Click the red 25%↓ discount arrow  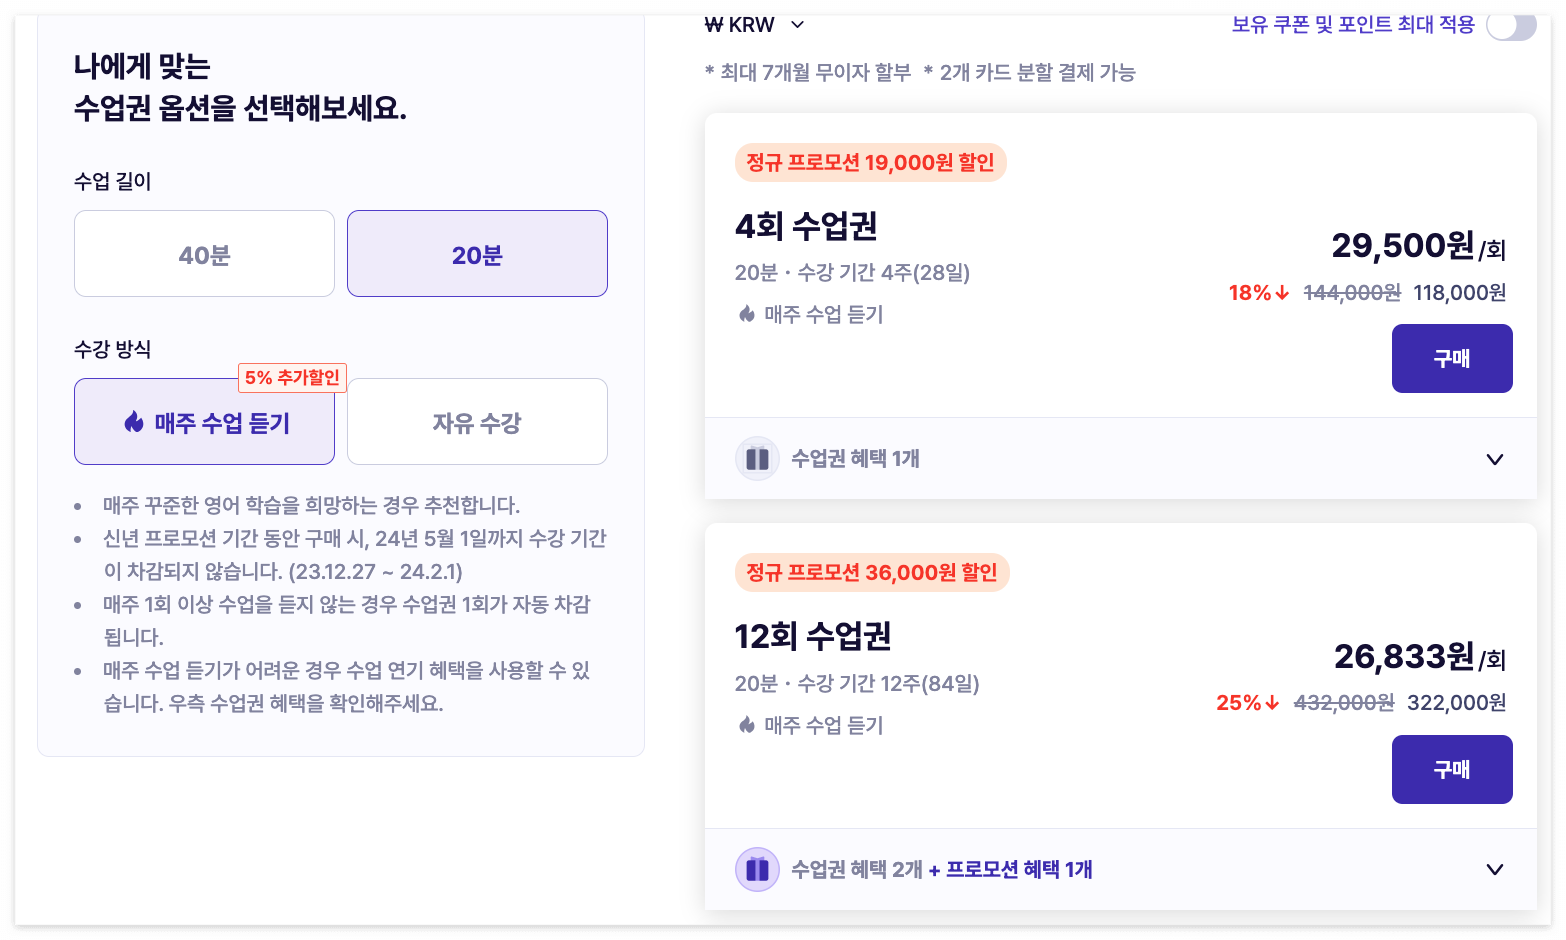tap(1246, 702)
